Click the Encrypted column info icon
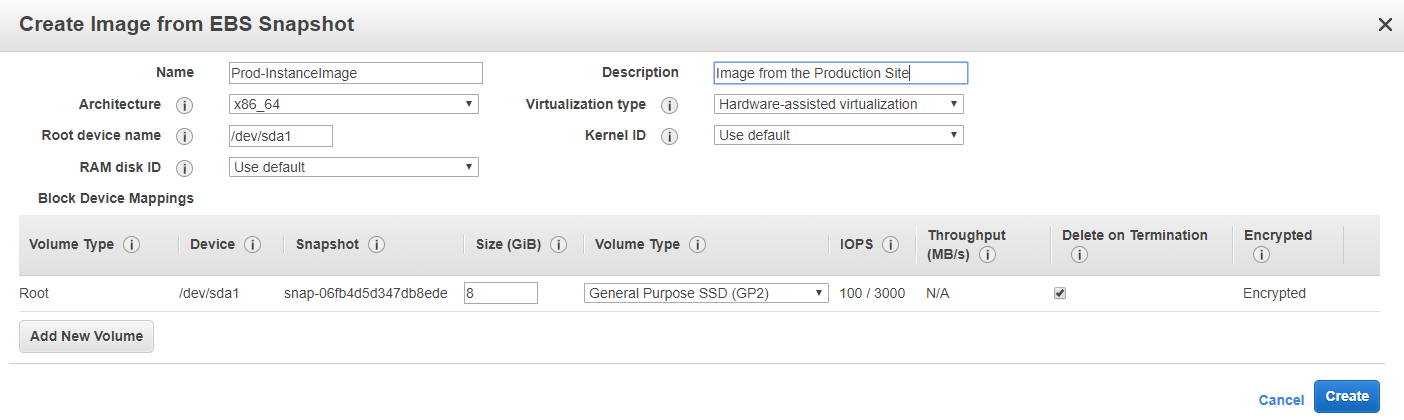The image size is (1404, 420). (x=1260, y=255)
